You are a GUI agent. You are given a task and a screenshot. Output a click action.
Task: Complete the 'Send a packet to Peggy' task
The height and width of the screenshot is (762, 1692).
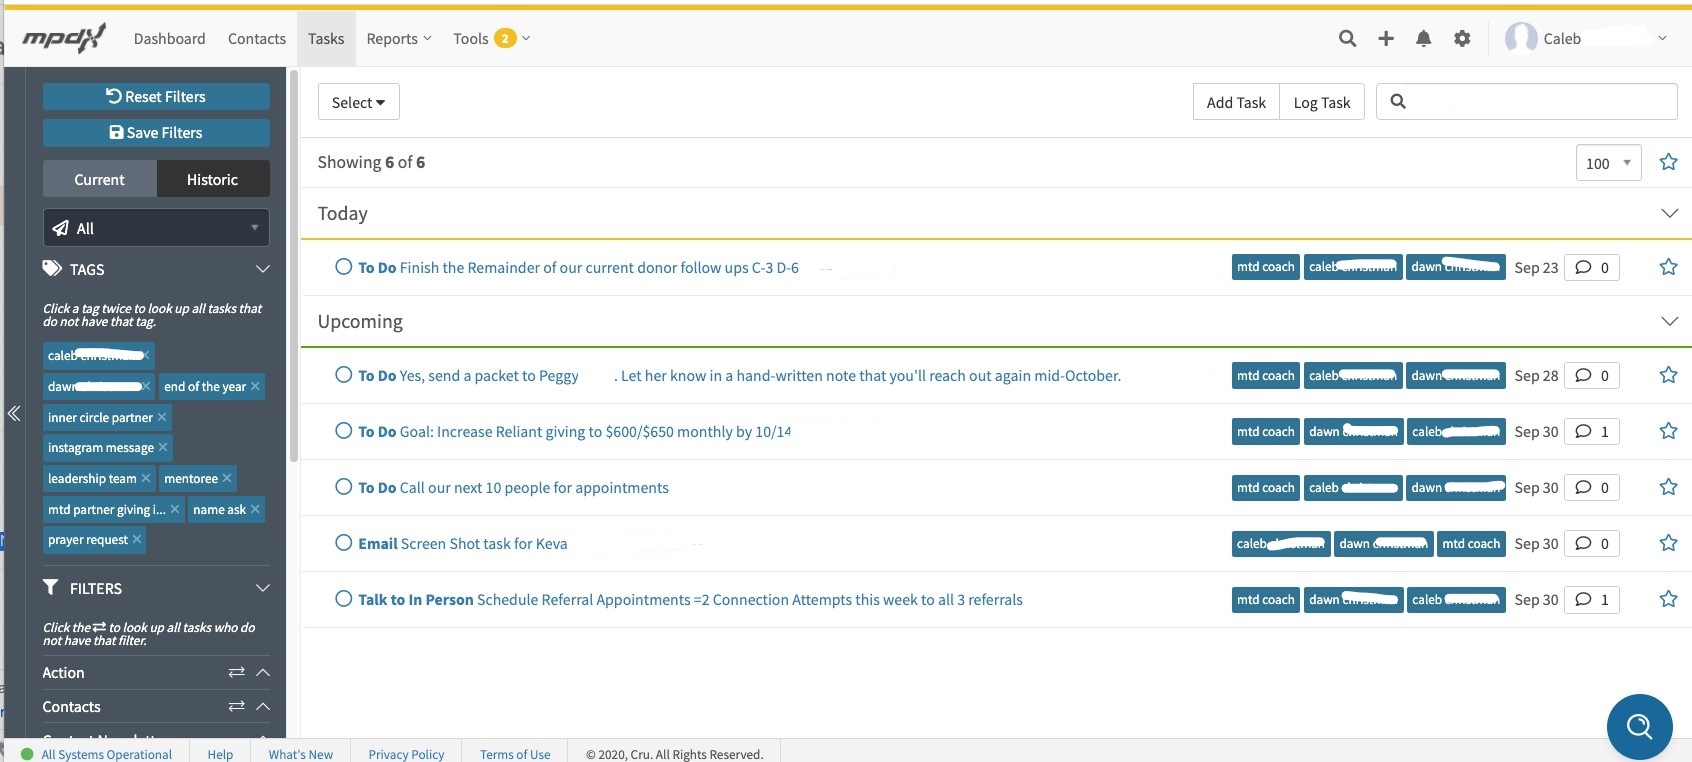(x=343, y=375)
